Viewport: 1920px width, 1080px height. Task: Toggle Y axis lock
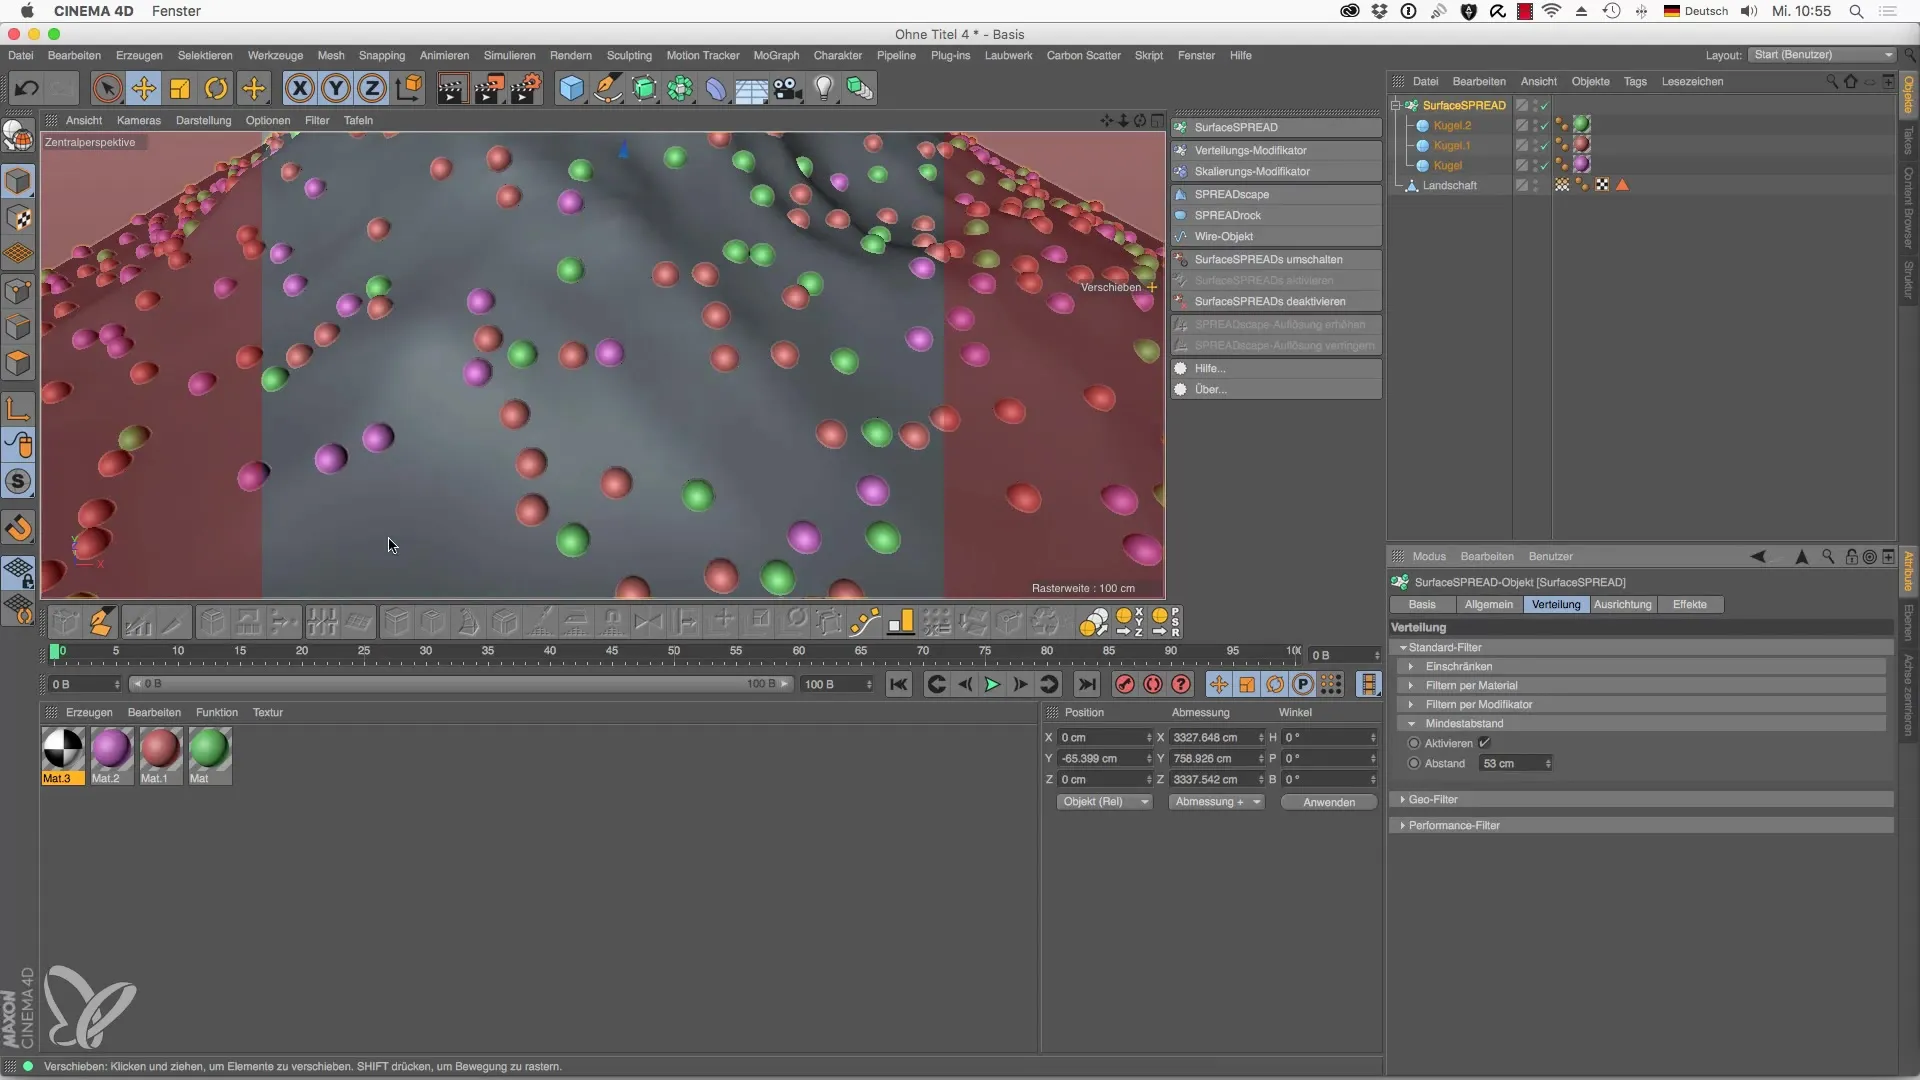[336, 88]
